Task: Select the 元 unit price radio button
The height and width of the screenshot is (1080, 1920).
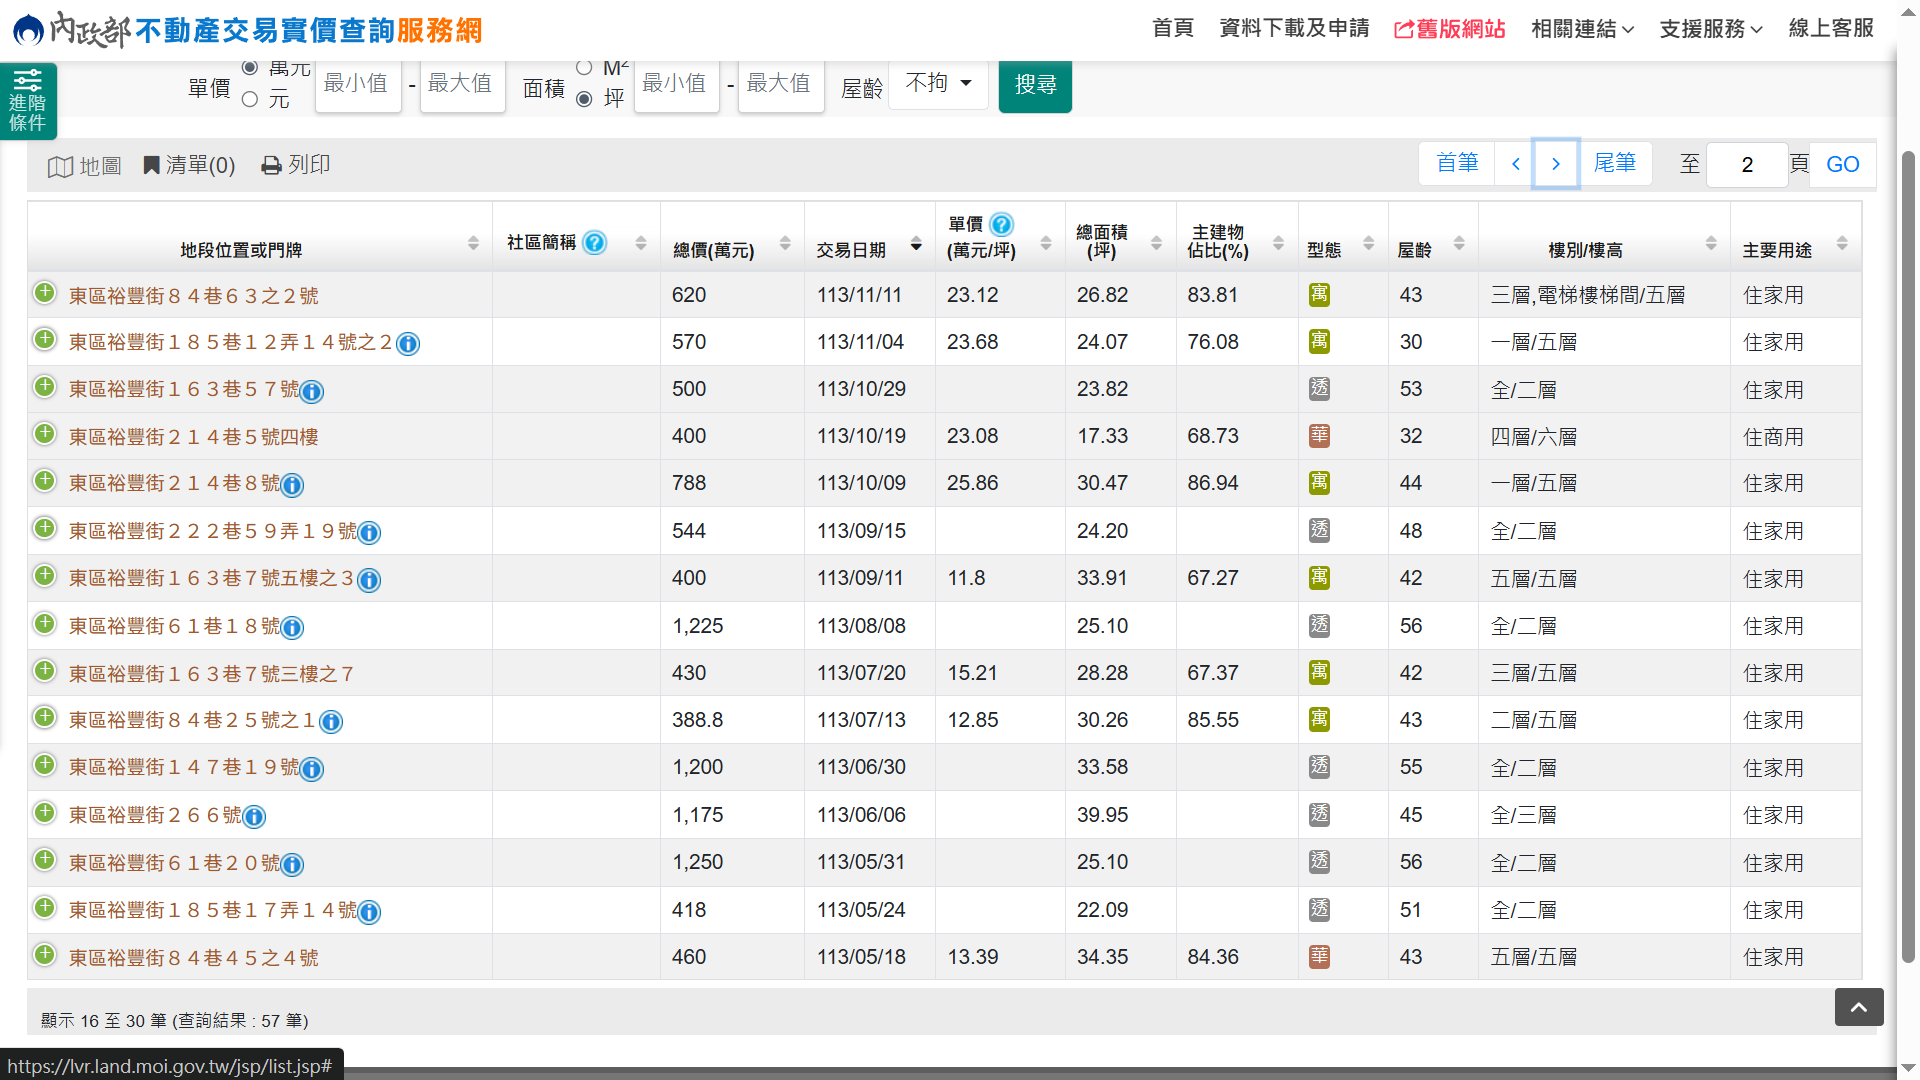Action: pos(250,99)
